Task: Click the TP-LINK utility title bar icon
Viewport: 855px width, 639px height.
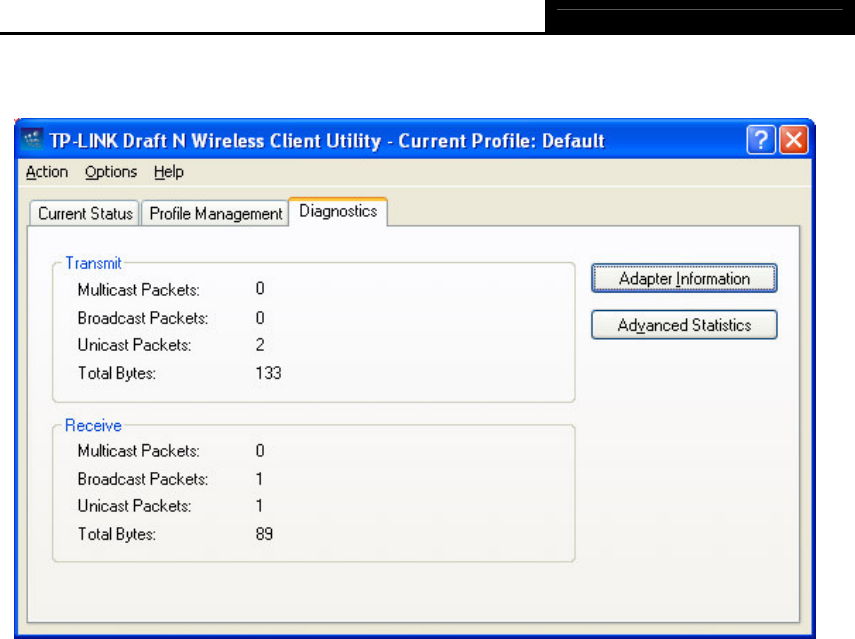Action: click(x=33, y=140)
